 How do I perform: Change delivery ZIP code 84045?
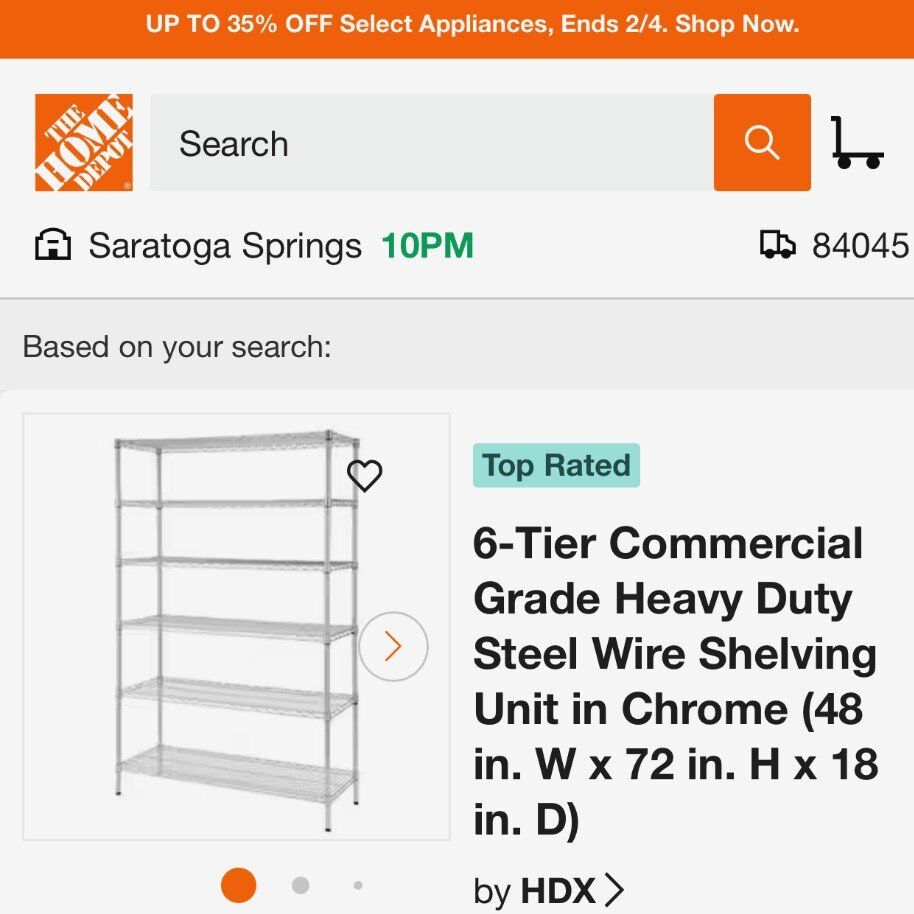[x=860, y=245]
